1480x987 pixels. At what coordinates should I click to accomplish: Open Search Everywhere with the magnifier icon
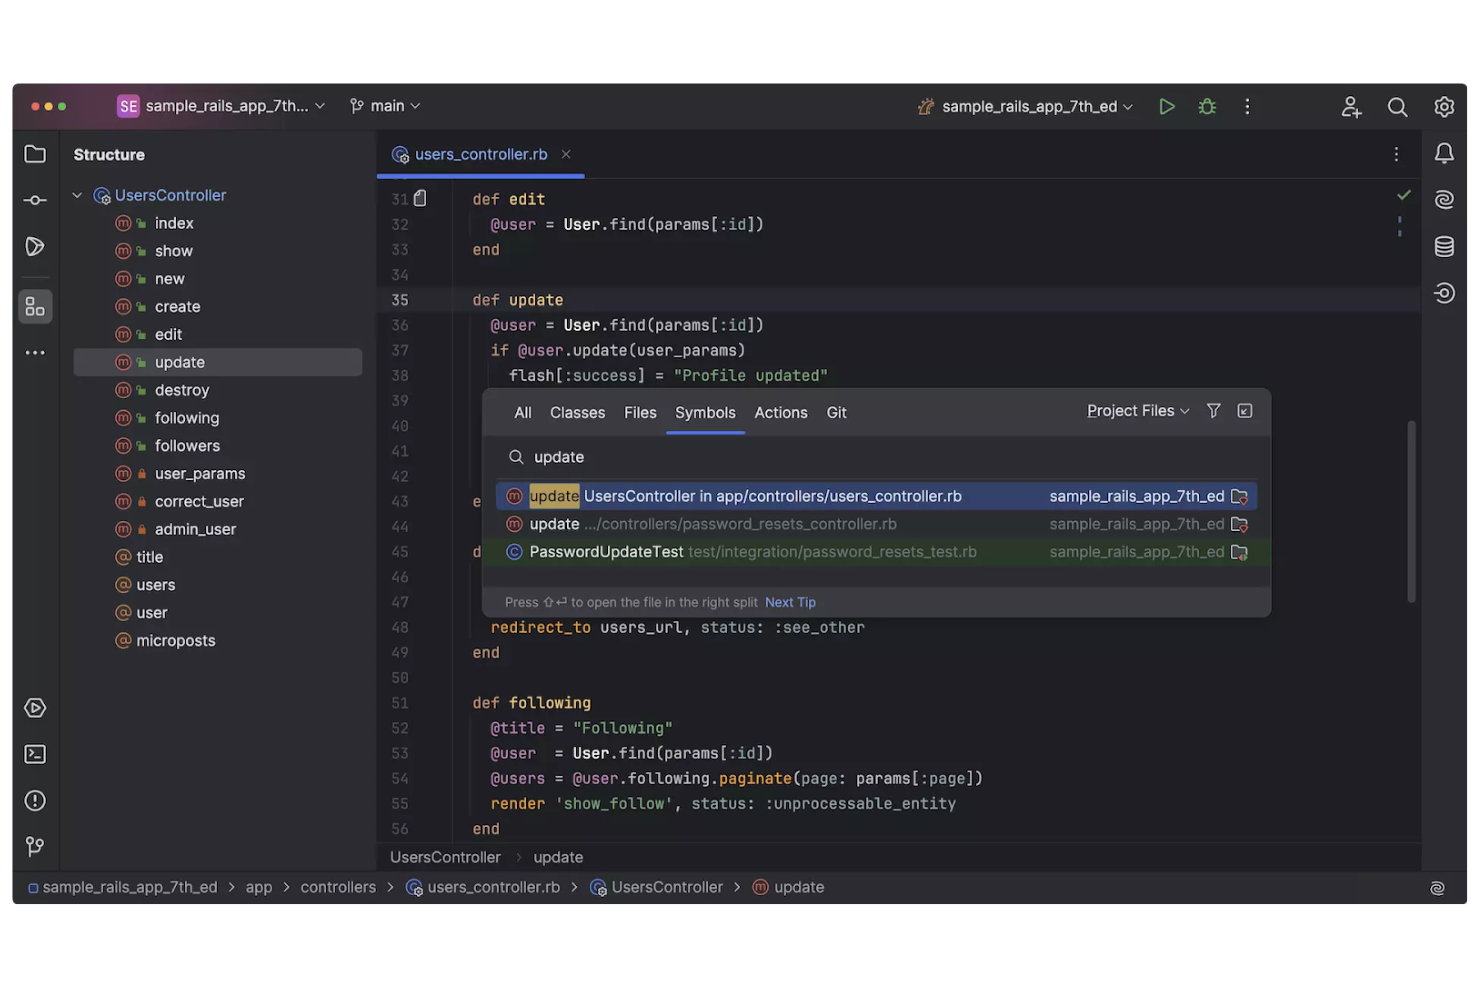(x=1397, y=106)
